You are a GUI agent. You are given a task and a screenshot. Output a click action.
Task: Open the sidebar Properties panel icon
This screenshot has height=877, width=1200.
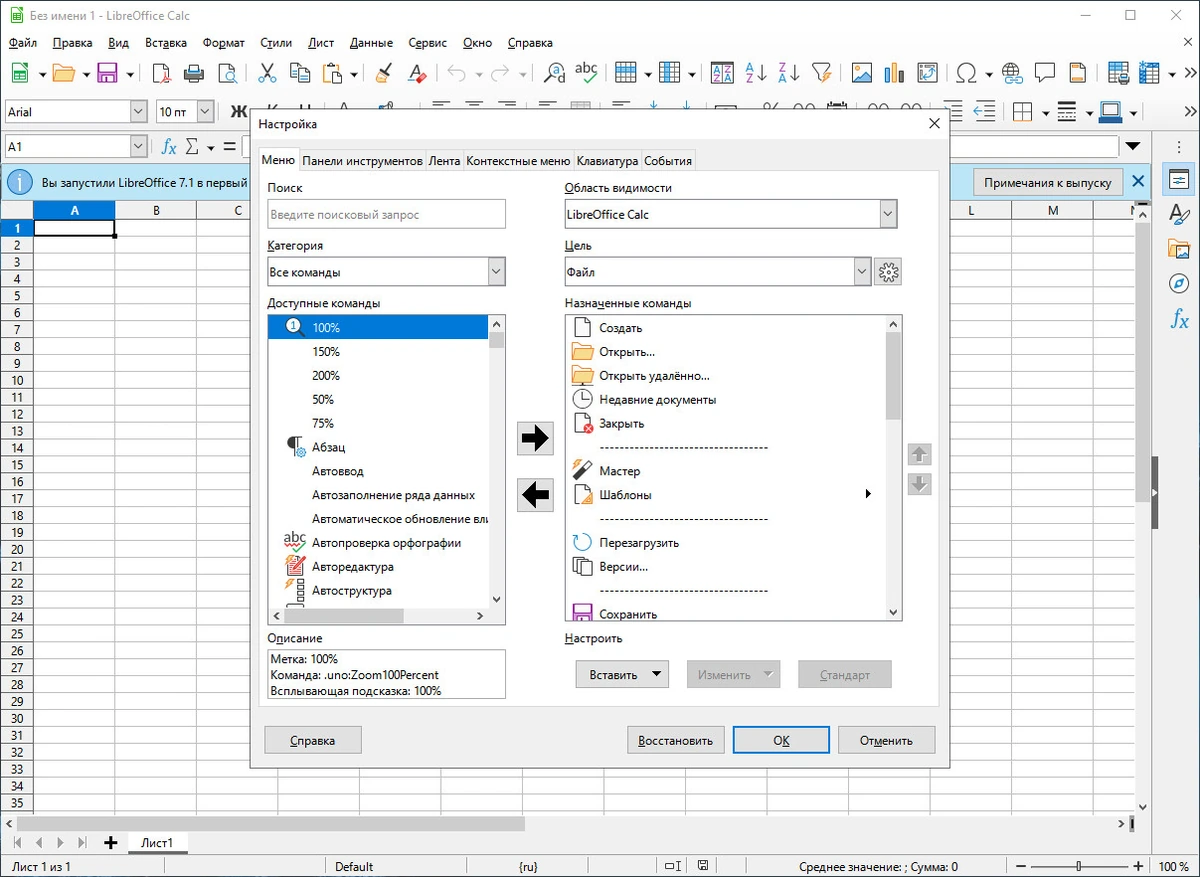point(1179,179)
